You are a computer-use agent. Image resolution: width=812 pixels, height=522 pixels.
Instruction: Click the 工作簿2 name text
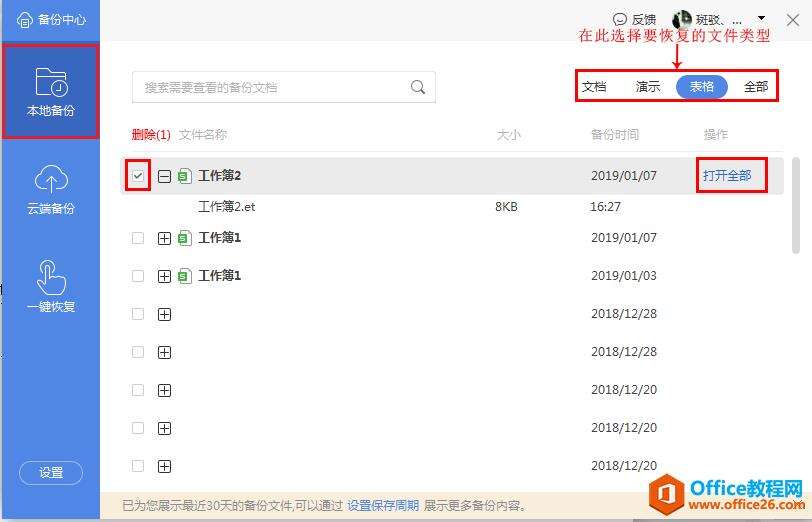pyautogui.click(x=220, y=176)
